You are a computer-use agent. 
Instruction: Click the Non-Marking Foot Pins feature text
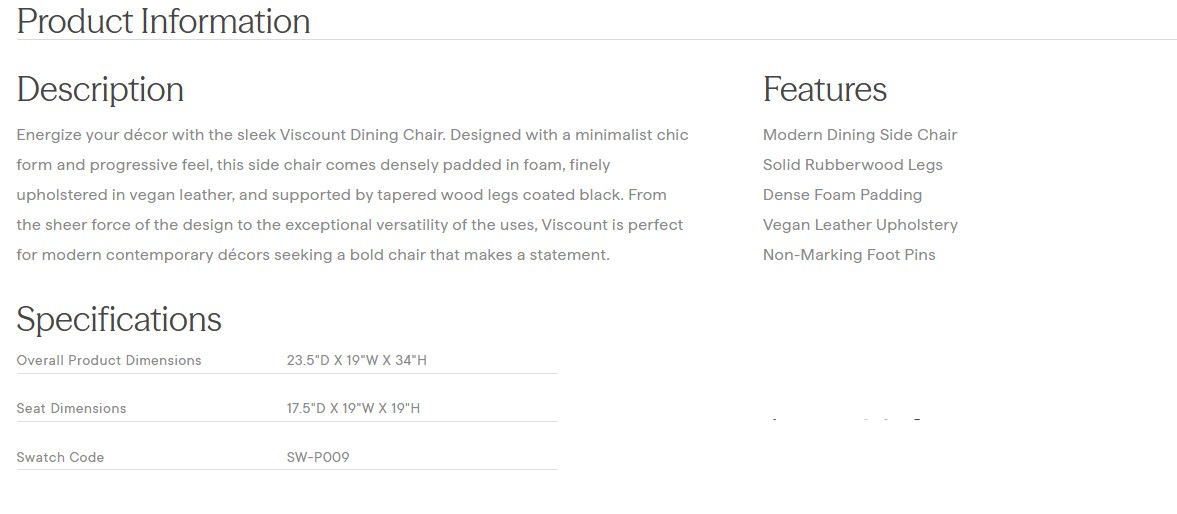click(848, 255)
